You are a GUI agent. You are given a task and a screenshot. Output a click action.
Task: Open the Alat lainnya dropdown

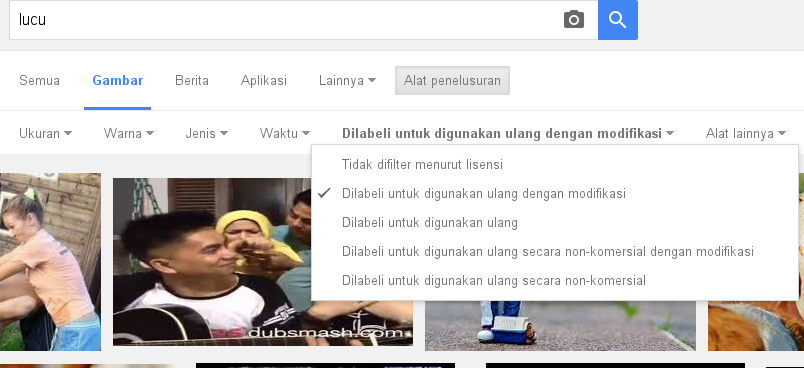click(x=746, y=133)
